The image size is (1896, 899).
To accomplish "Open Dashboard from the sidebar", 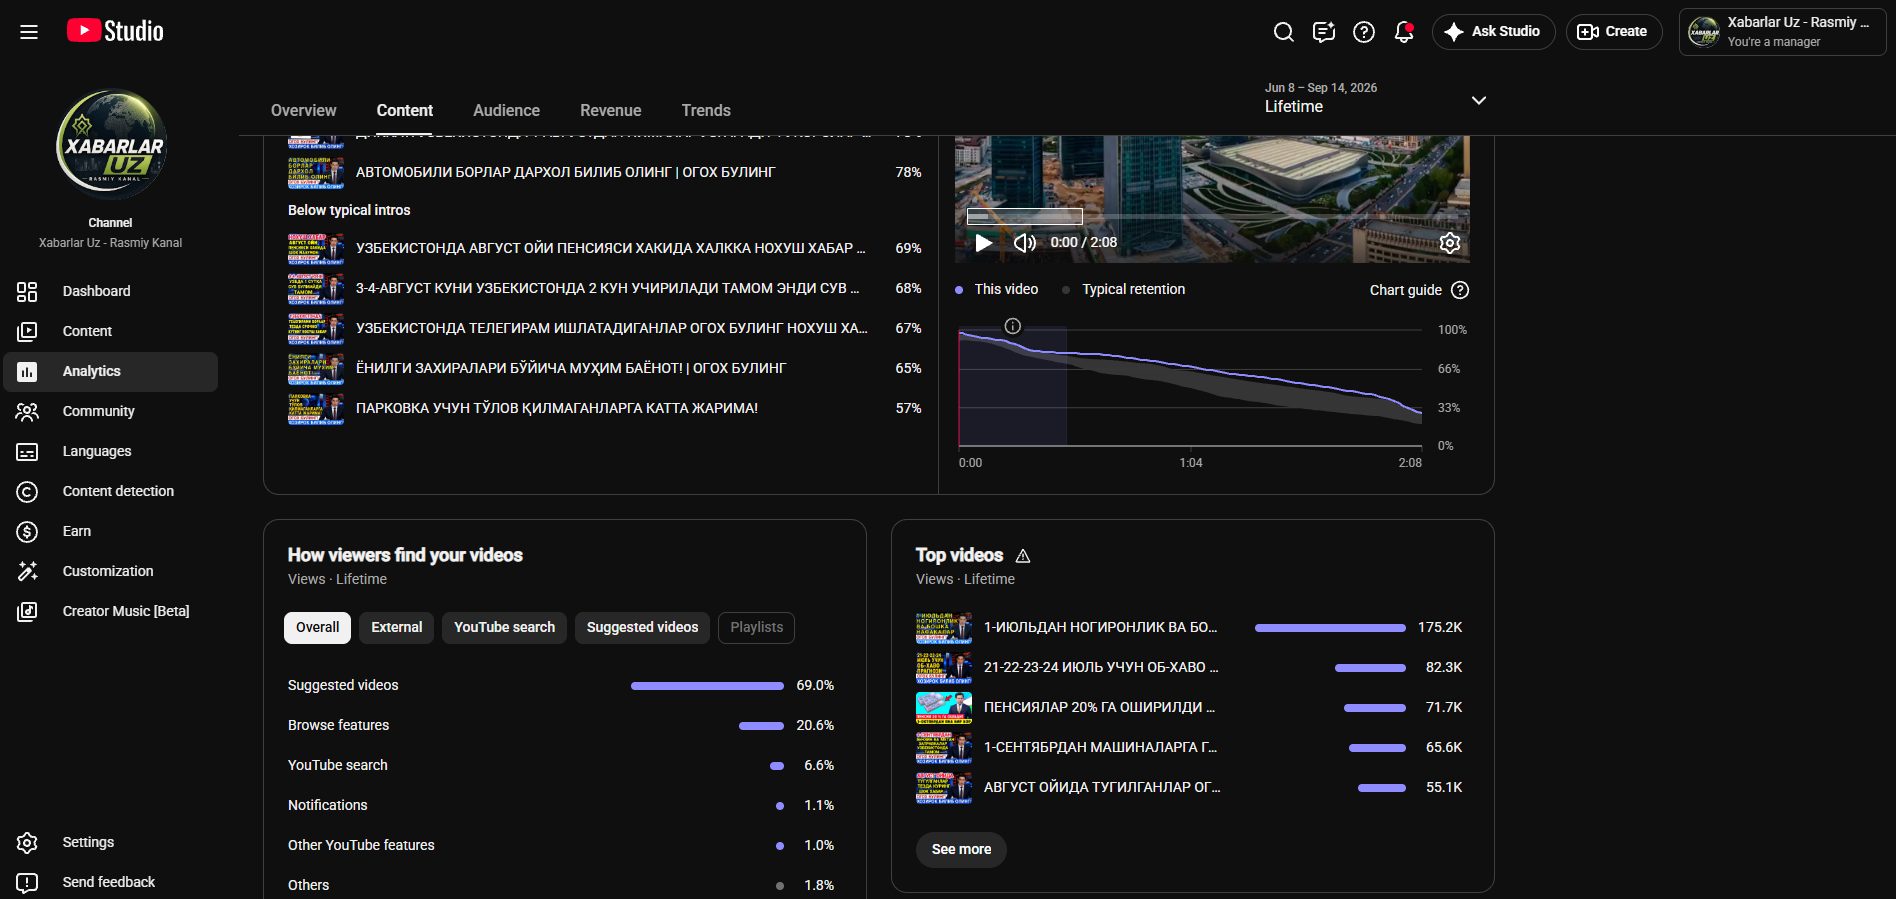I will [110, 291].
